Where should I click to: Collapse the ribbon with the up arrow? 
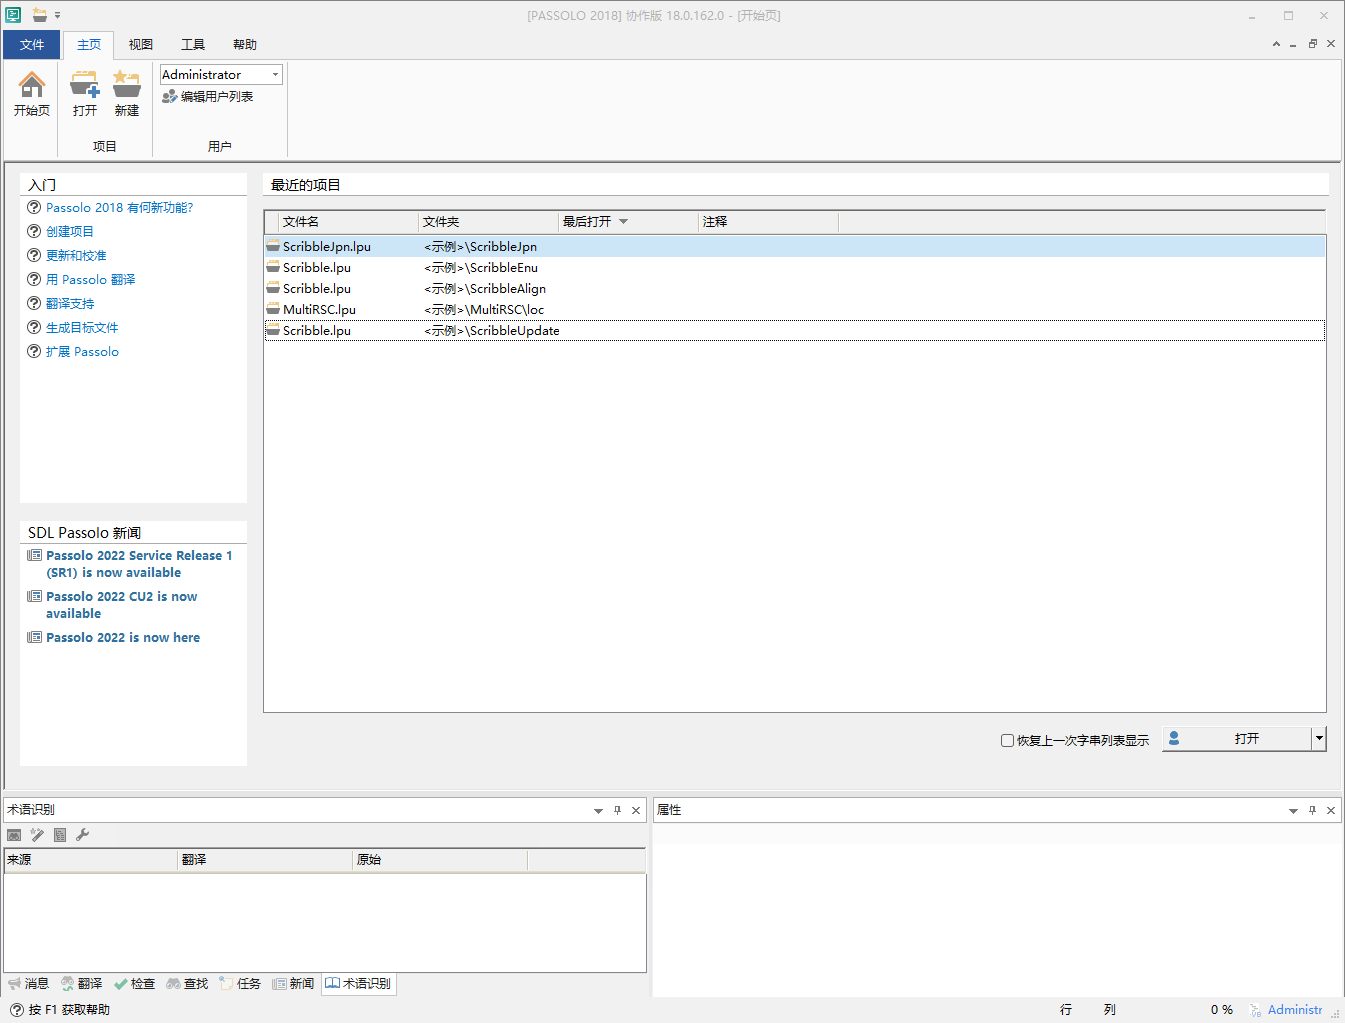pyautogui.click(x=1276, y=44)
